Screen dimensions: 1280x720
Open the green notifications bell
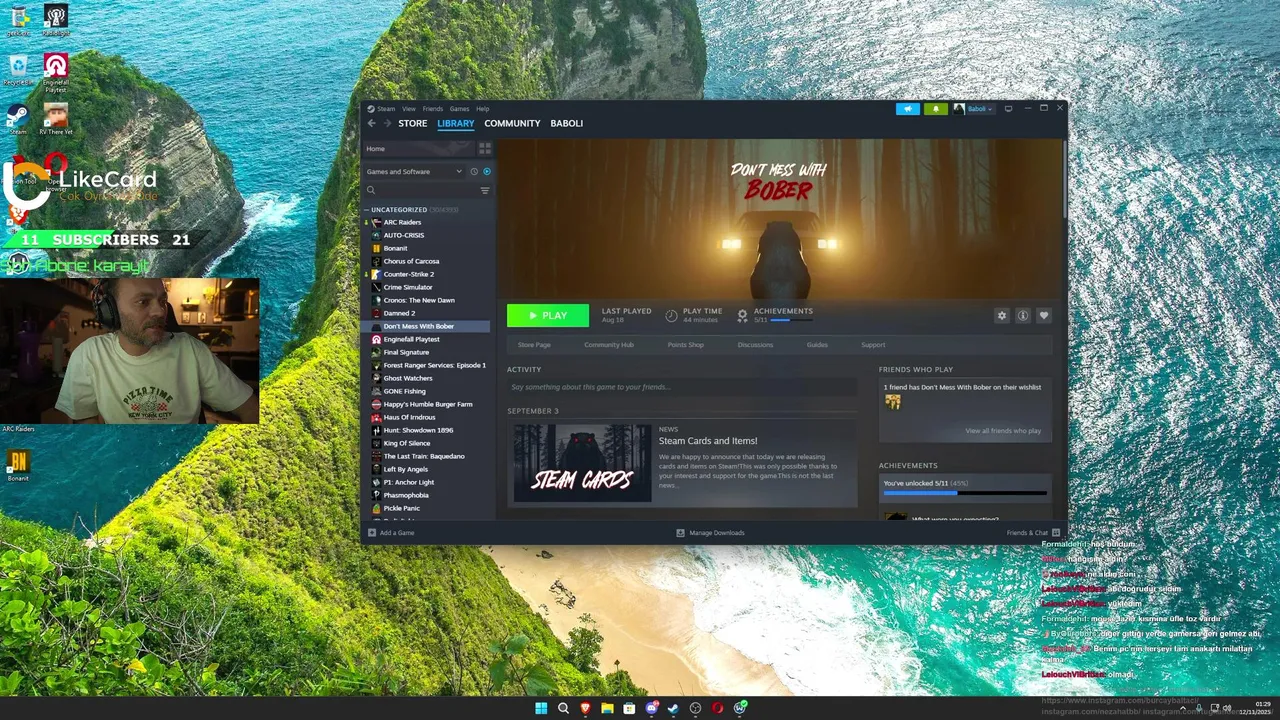[x=936, y=109]
